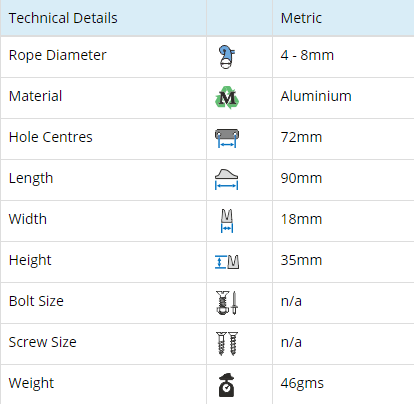Select the 18mm width value
The width and height of the screenshot is (414, 404).
point(301,219)
